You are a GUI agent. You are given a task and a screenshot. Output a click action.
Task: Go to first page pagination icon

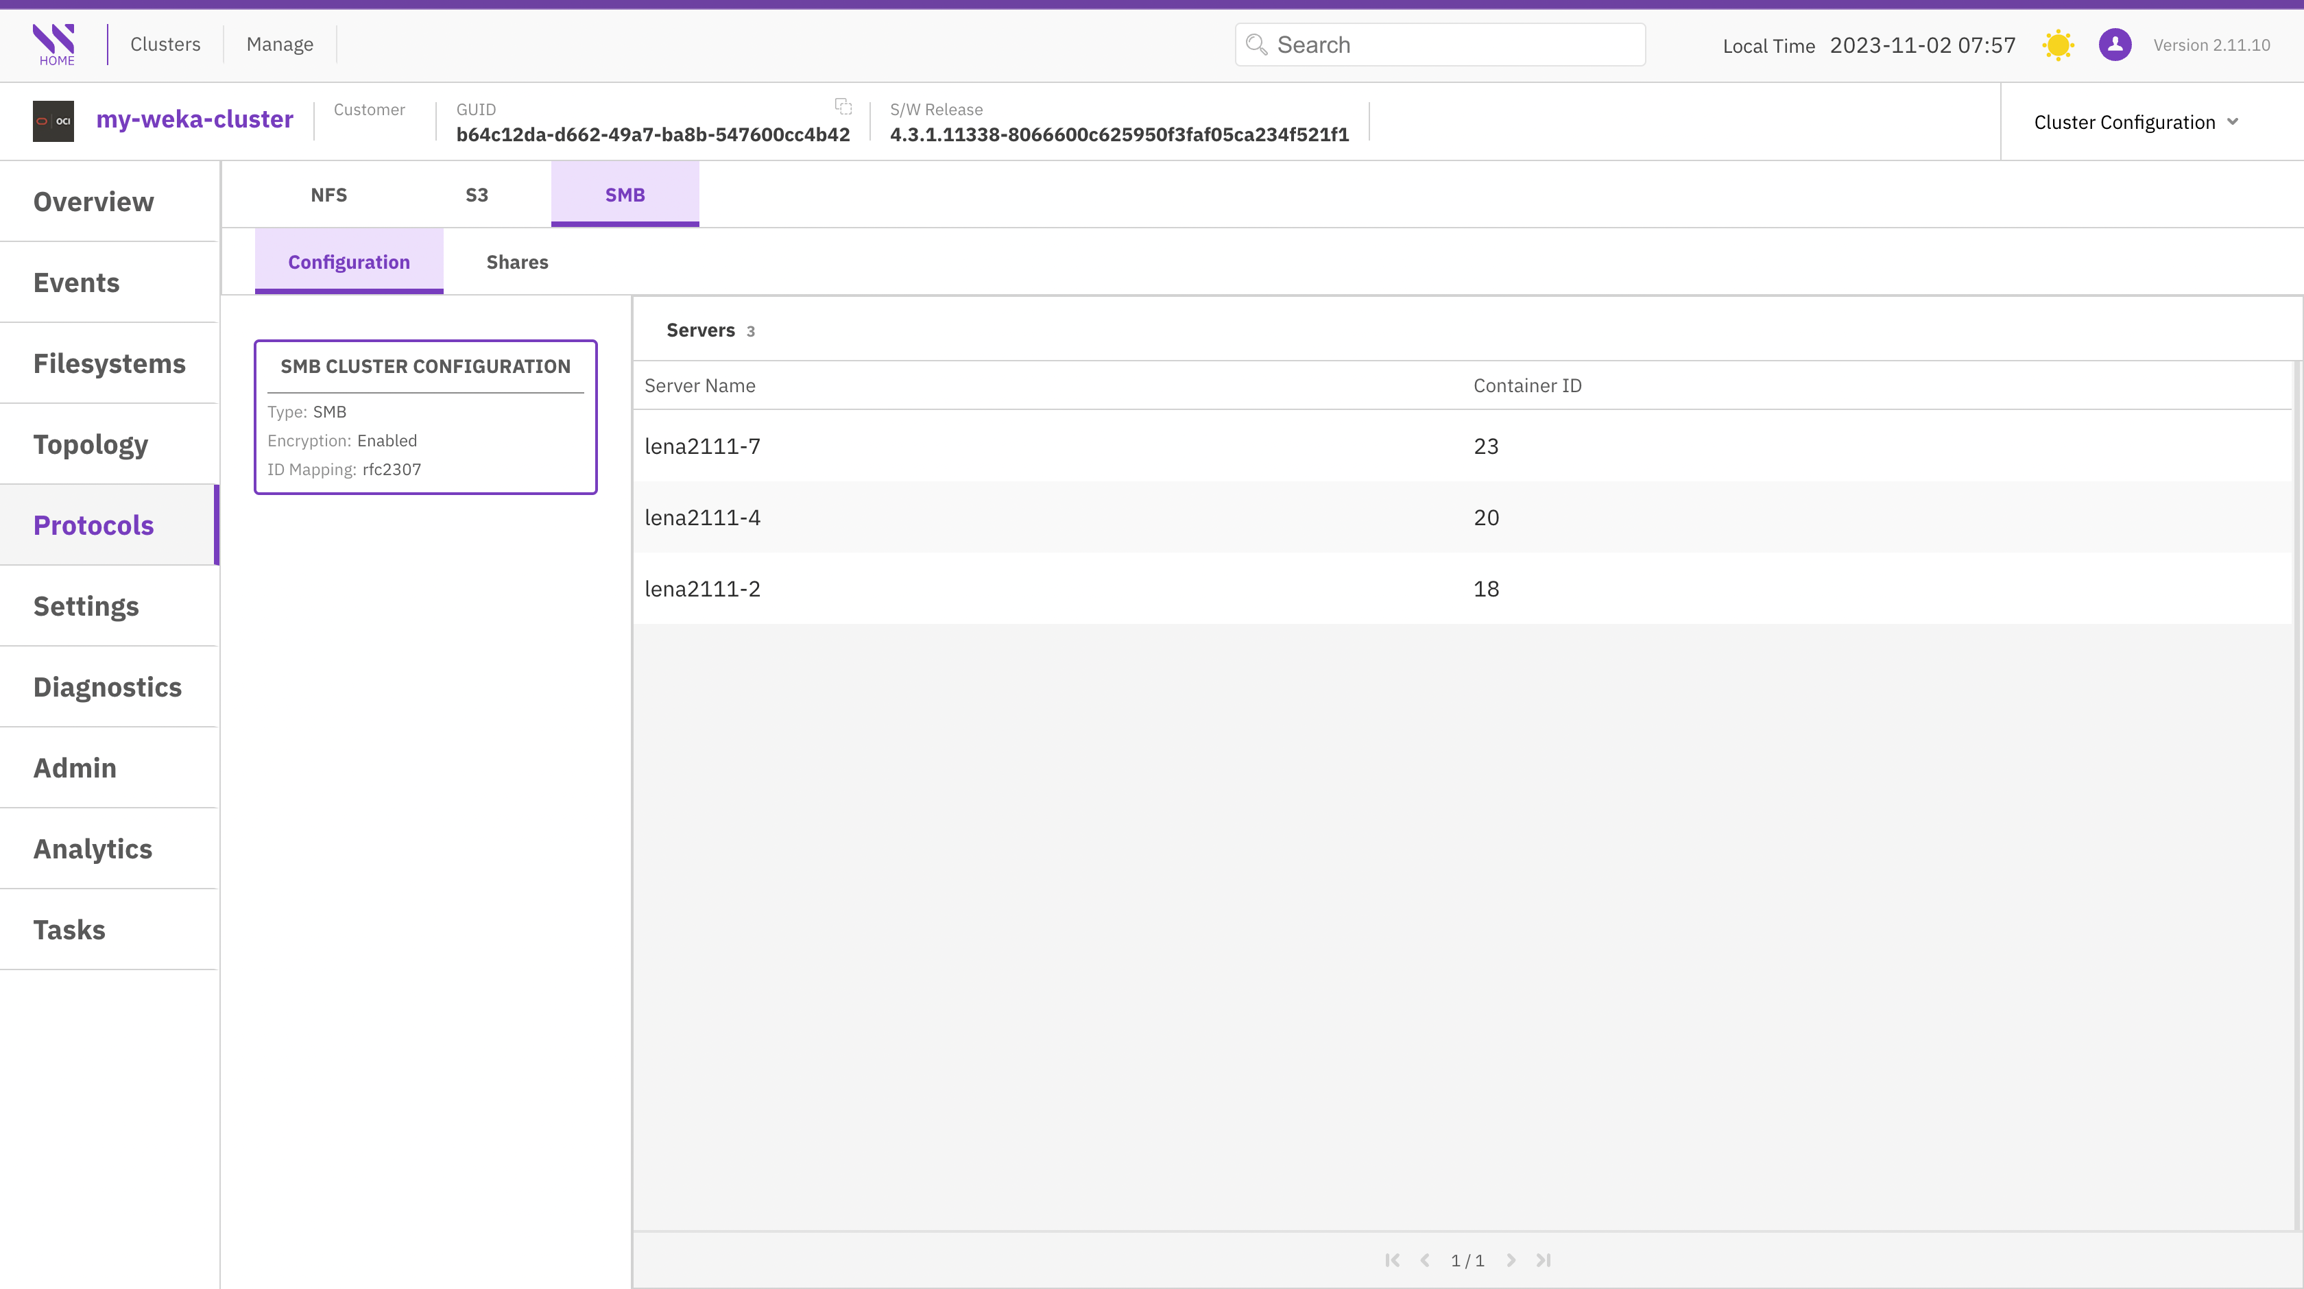coord(1392,1260)
